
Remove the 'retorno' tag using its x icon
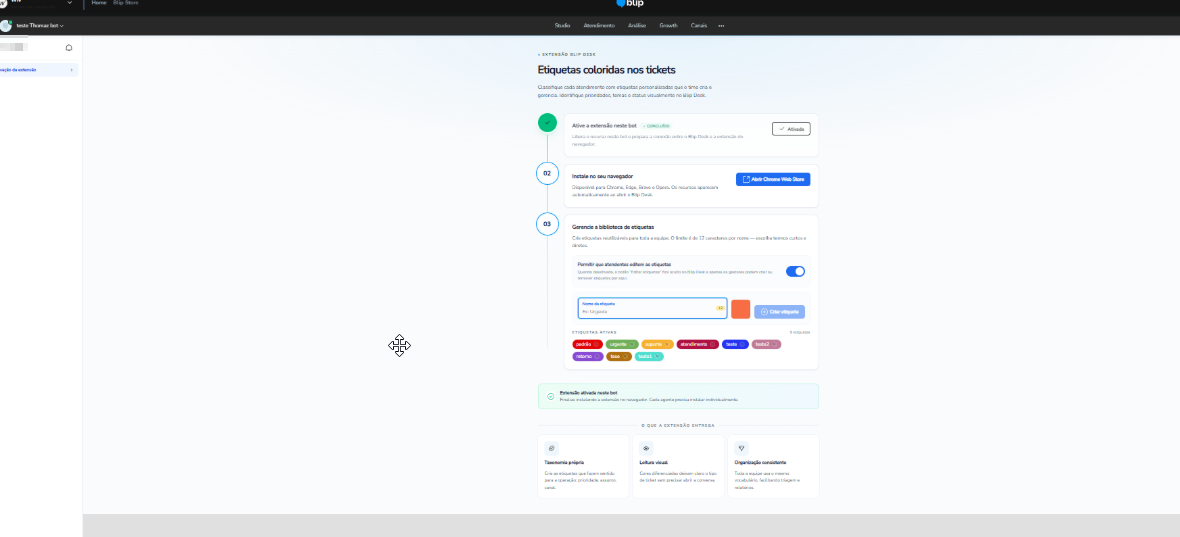597,356
